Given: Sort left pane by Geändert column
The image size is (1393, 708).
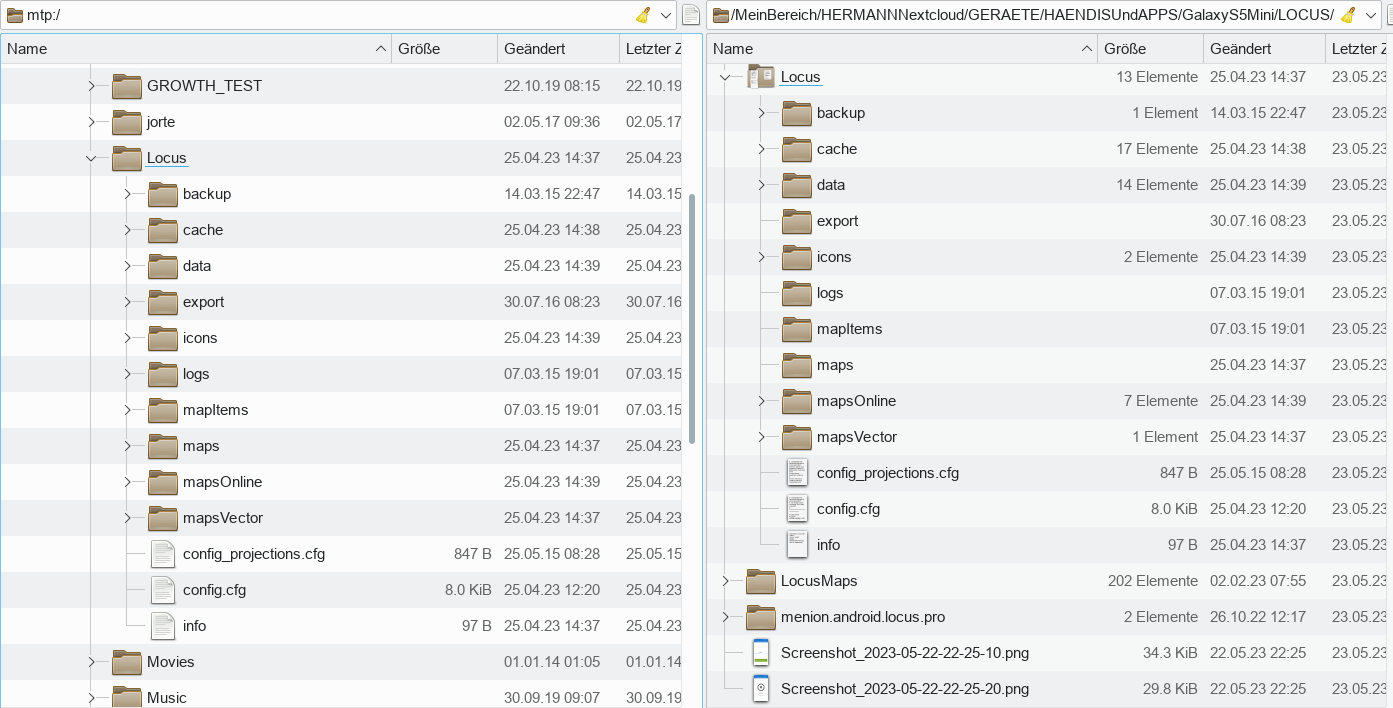Looking at the screenshot, I should pyautogui.click(x=558, y=48).
